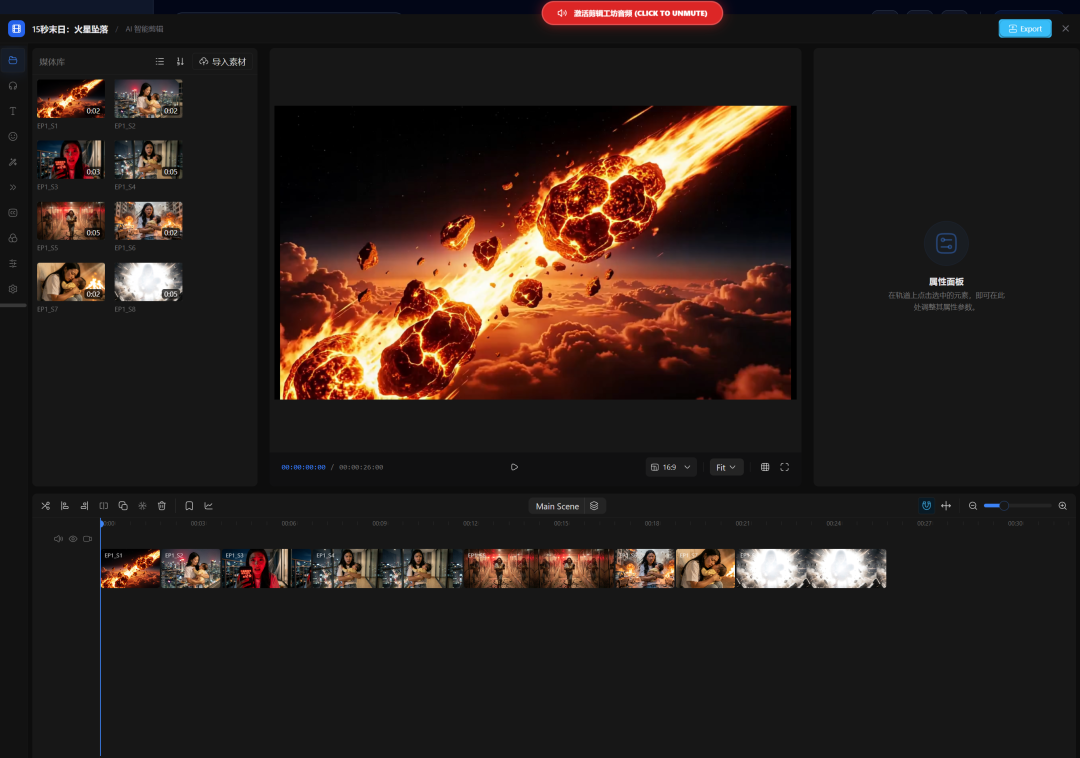Open the 16:9 aspect ratio dropdown
The height and width of the screenshot is (758, 1080).
point(670,467)
